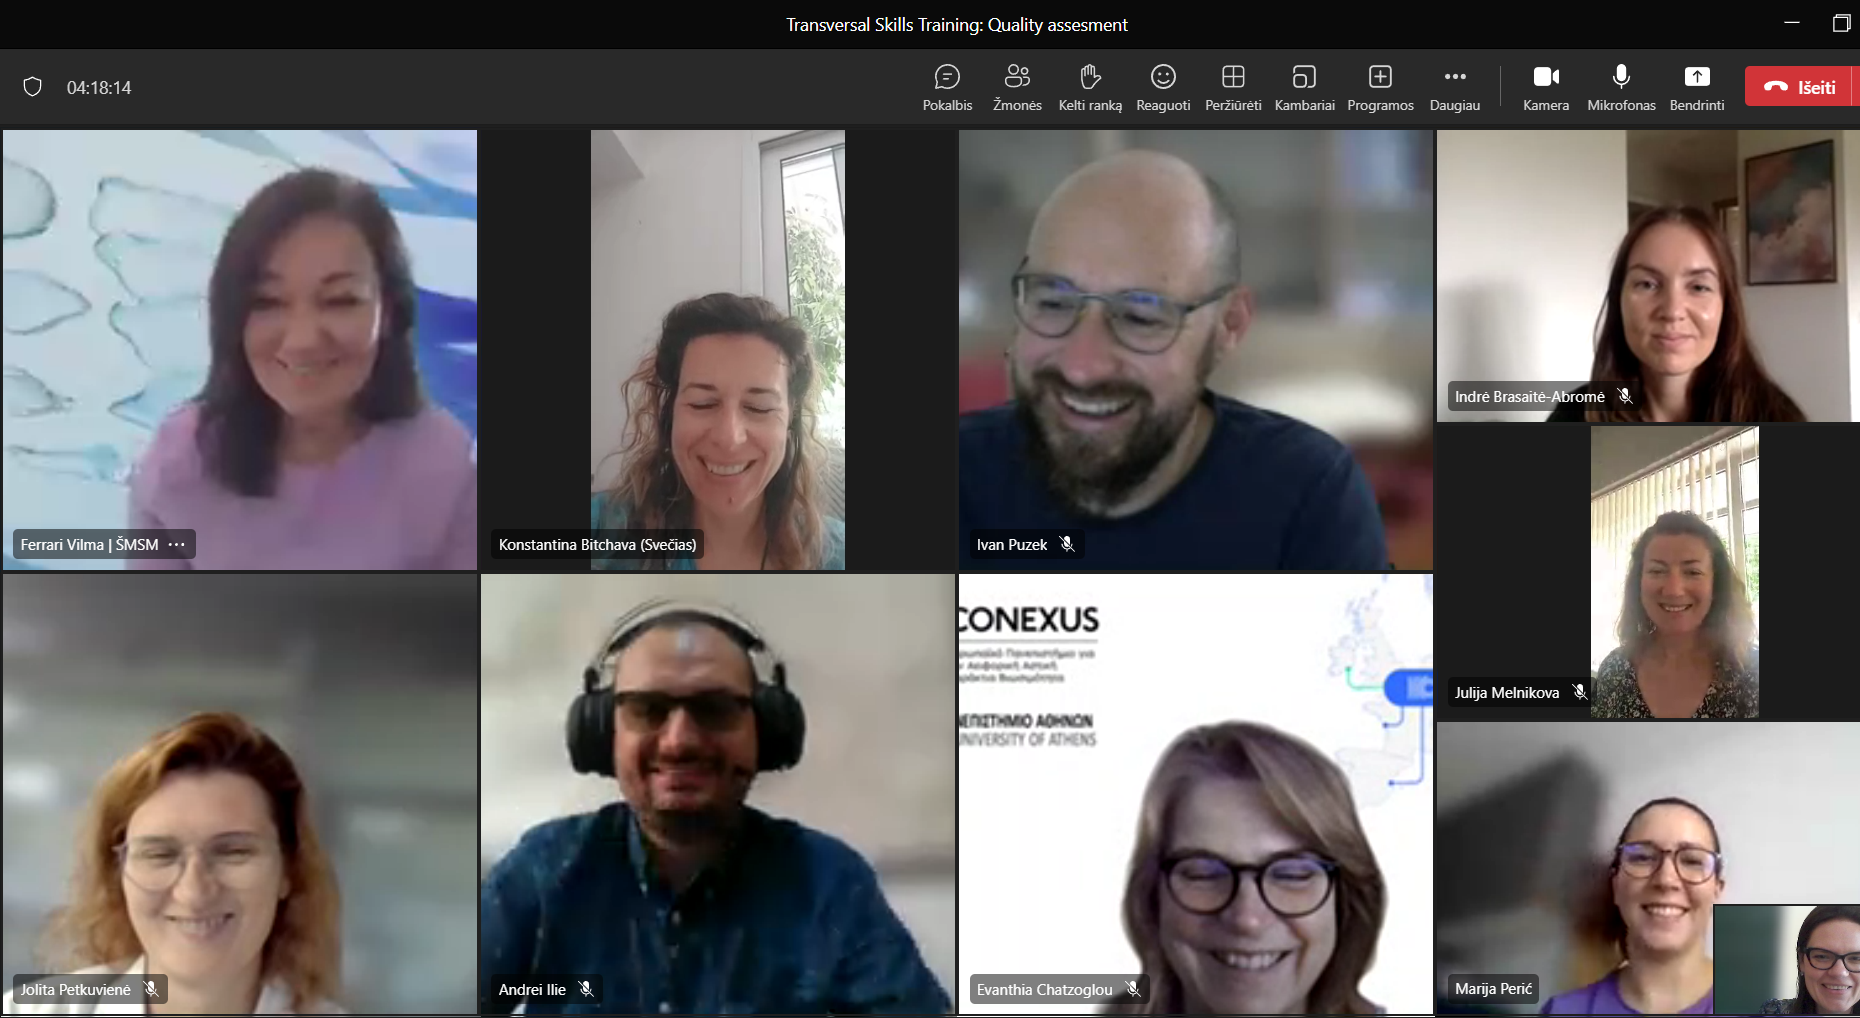
Task: Click the shield security icon
Action: pyautogui.click(x=33, y=87)
